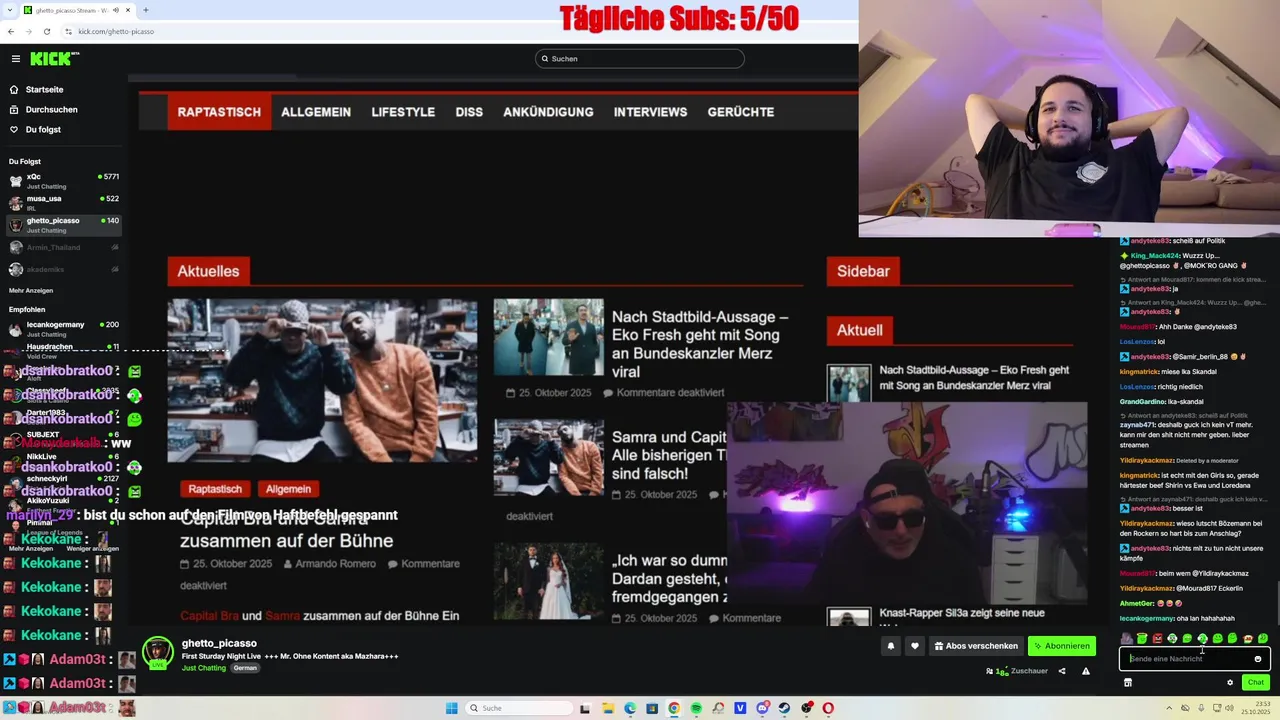Viewport: 1280px width, 720px height.
Task: Report stream with warning triangle icon
Action: pos(1086,671)
